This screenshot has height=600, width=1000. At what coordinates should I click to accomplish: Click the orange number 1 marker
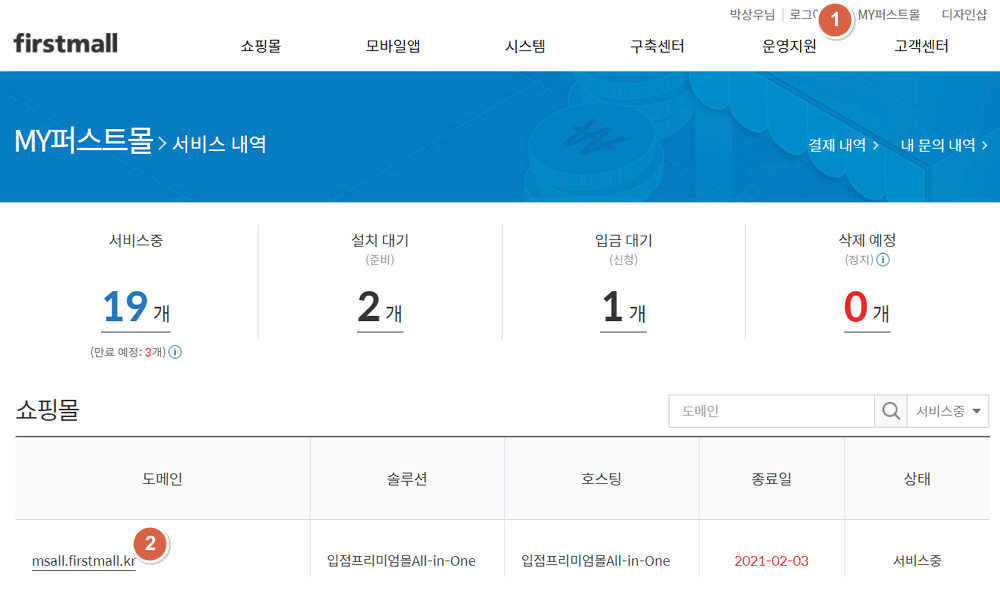click(836, 18)
